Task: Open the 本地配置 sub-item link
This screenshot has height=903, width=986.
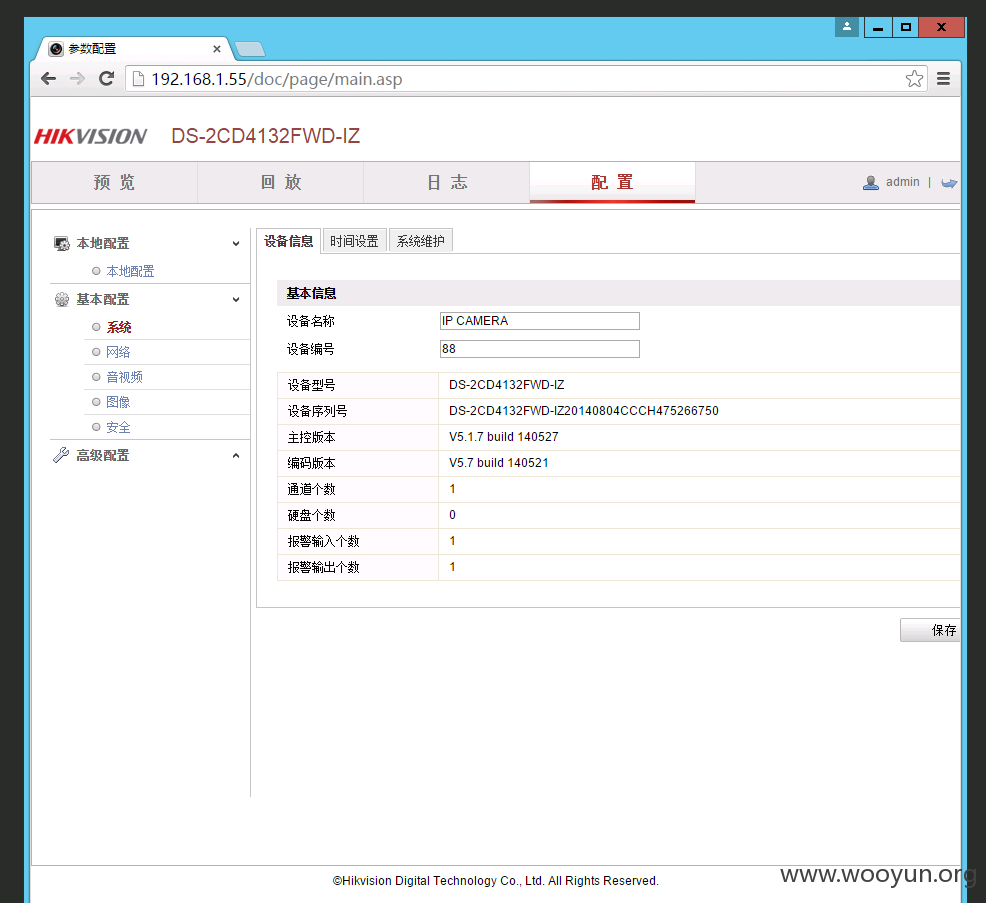Action: click(x=130, y=271)
